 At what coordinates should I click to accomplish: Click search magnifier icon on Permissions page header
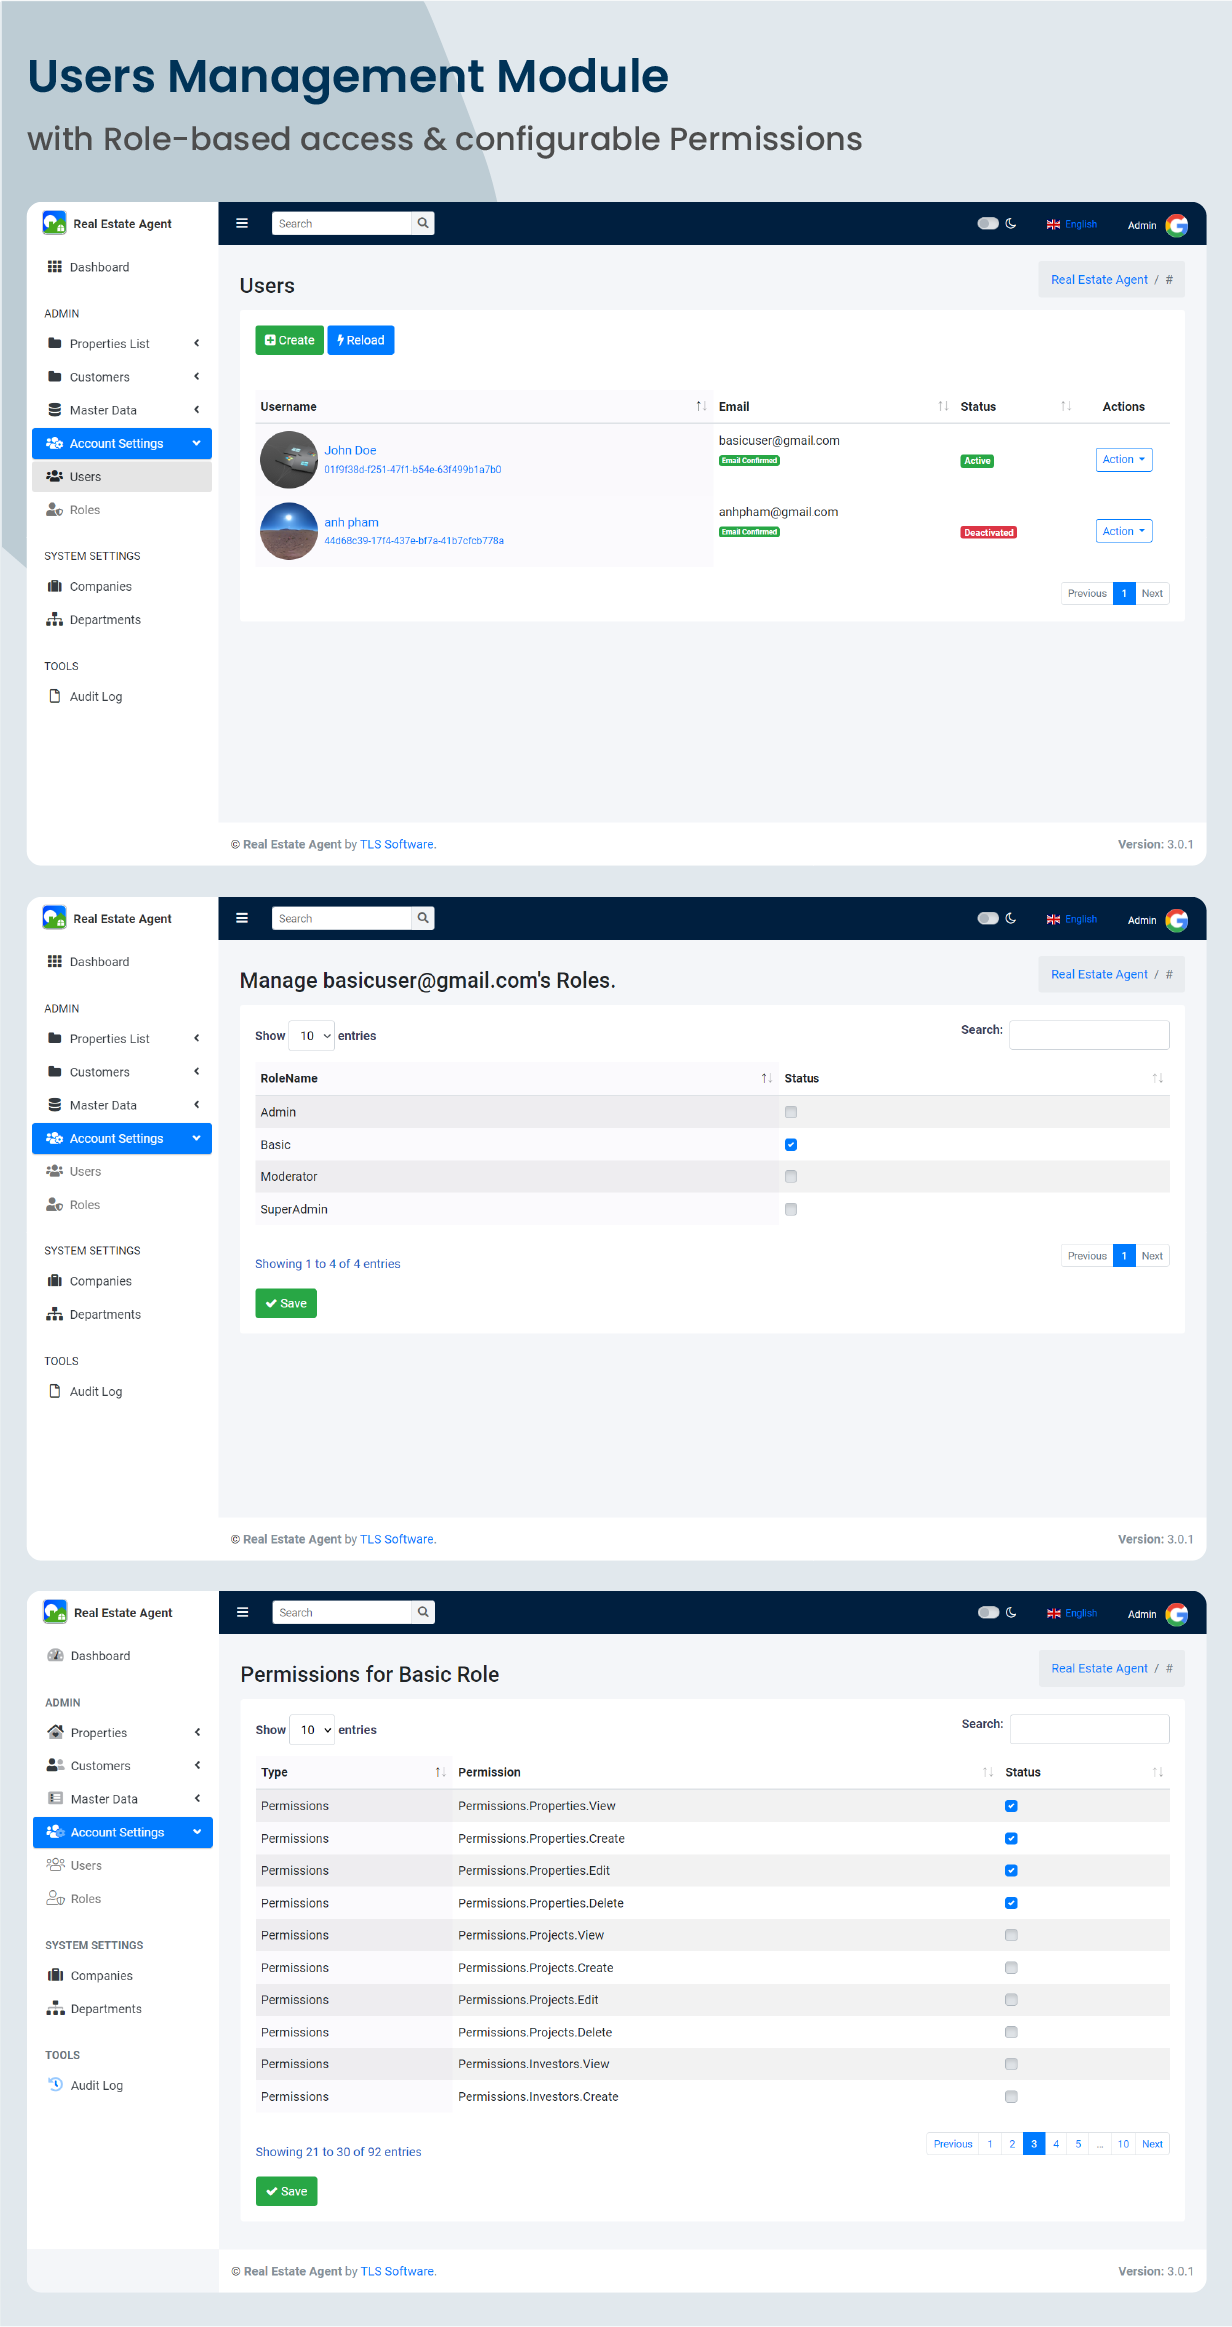[423, 1612]
